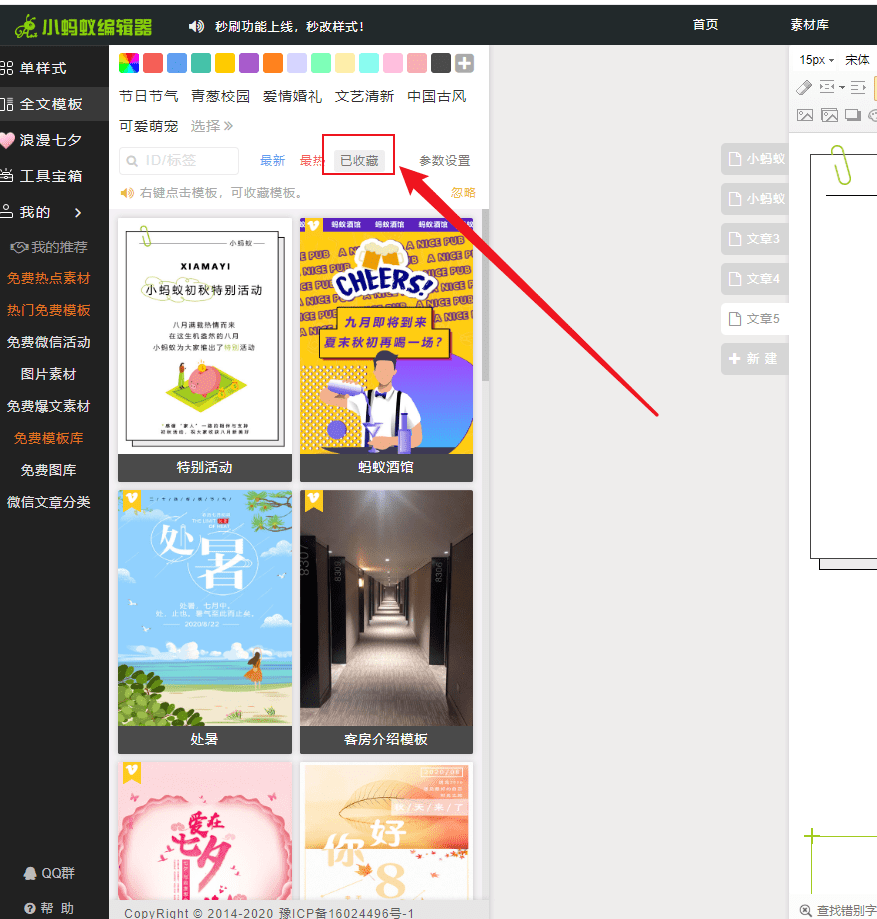Add a custom color with plus icon
The image size is (877, 919).
[x=464, y=63]
